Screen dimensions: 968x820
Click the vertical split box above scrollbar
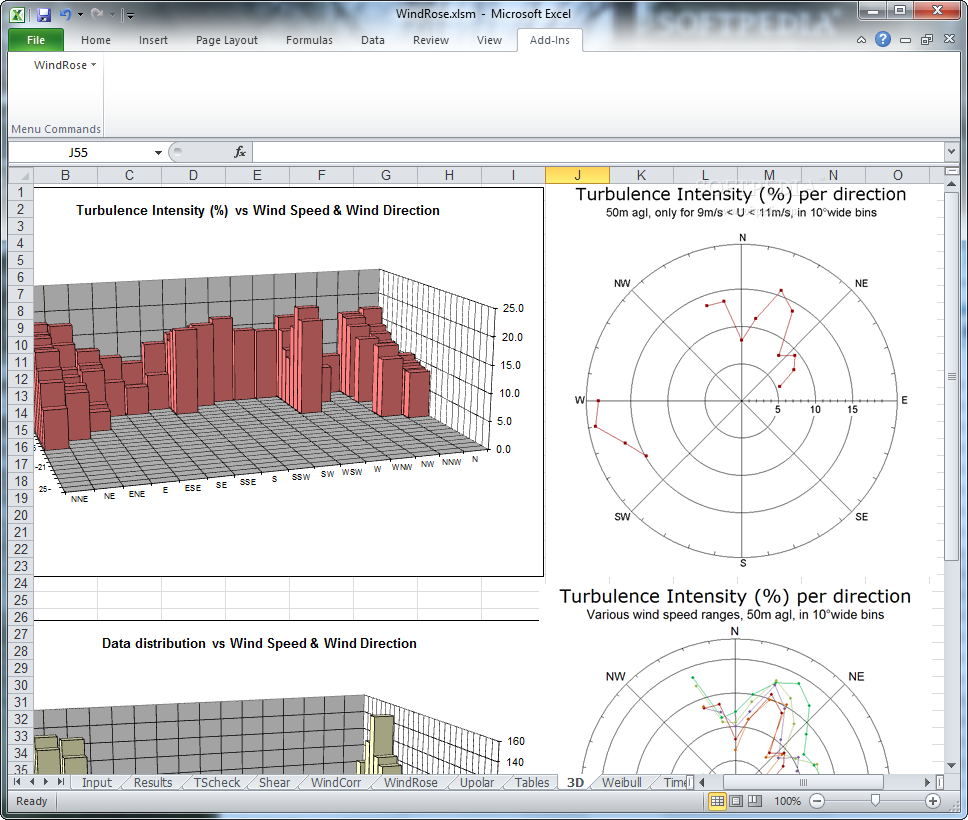tap(951, 170)
